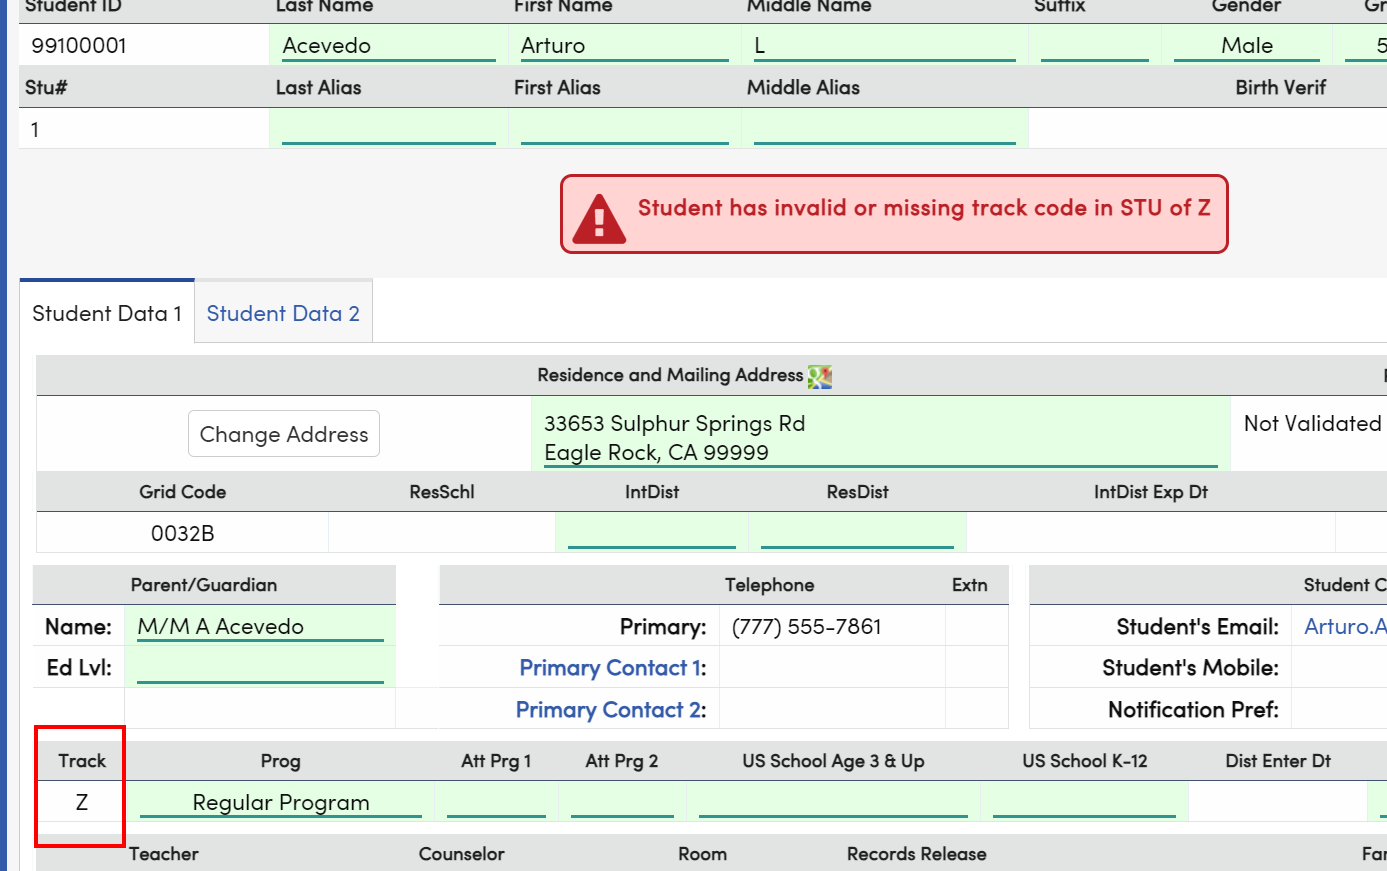Viewport: 1387px width, 871px height.
Task: Click the student's email address link
Action: pos(1345,626)
